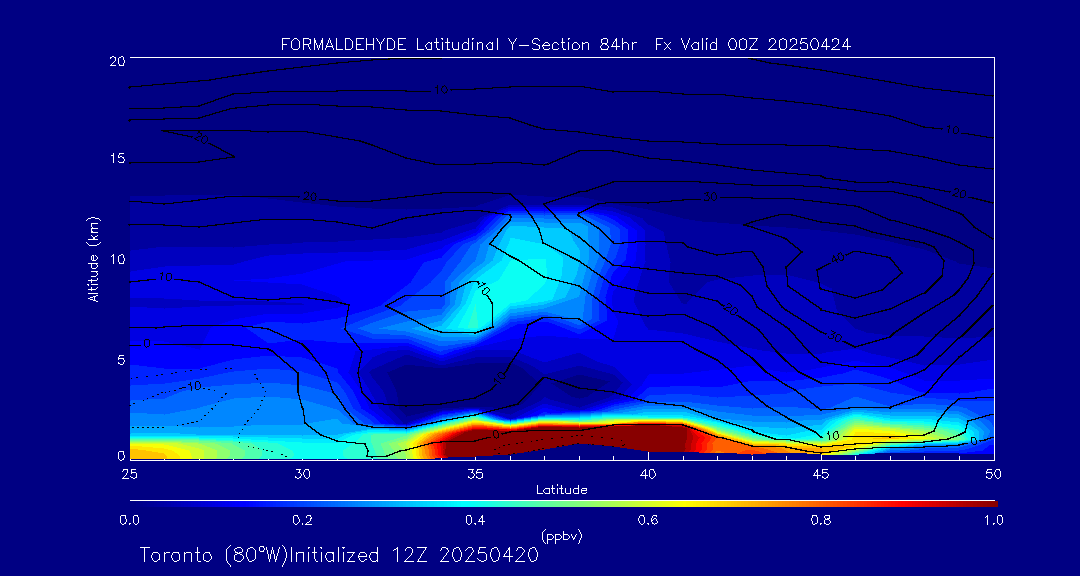Select the latitude tick label '30'

(x=302, y=474)
